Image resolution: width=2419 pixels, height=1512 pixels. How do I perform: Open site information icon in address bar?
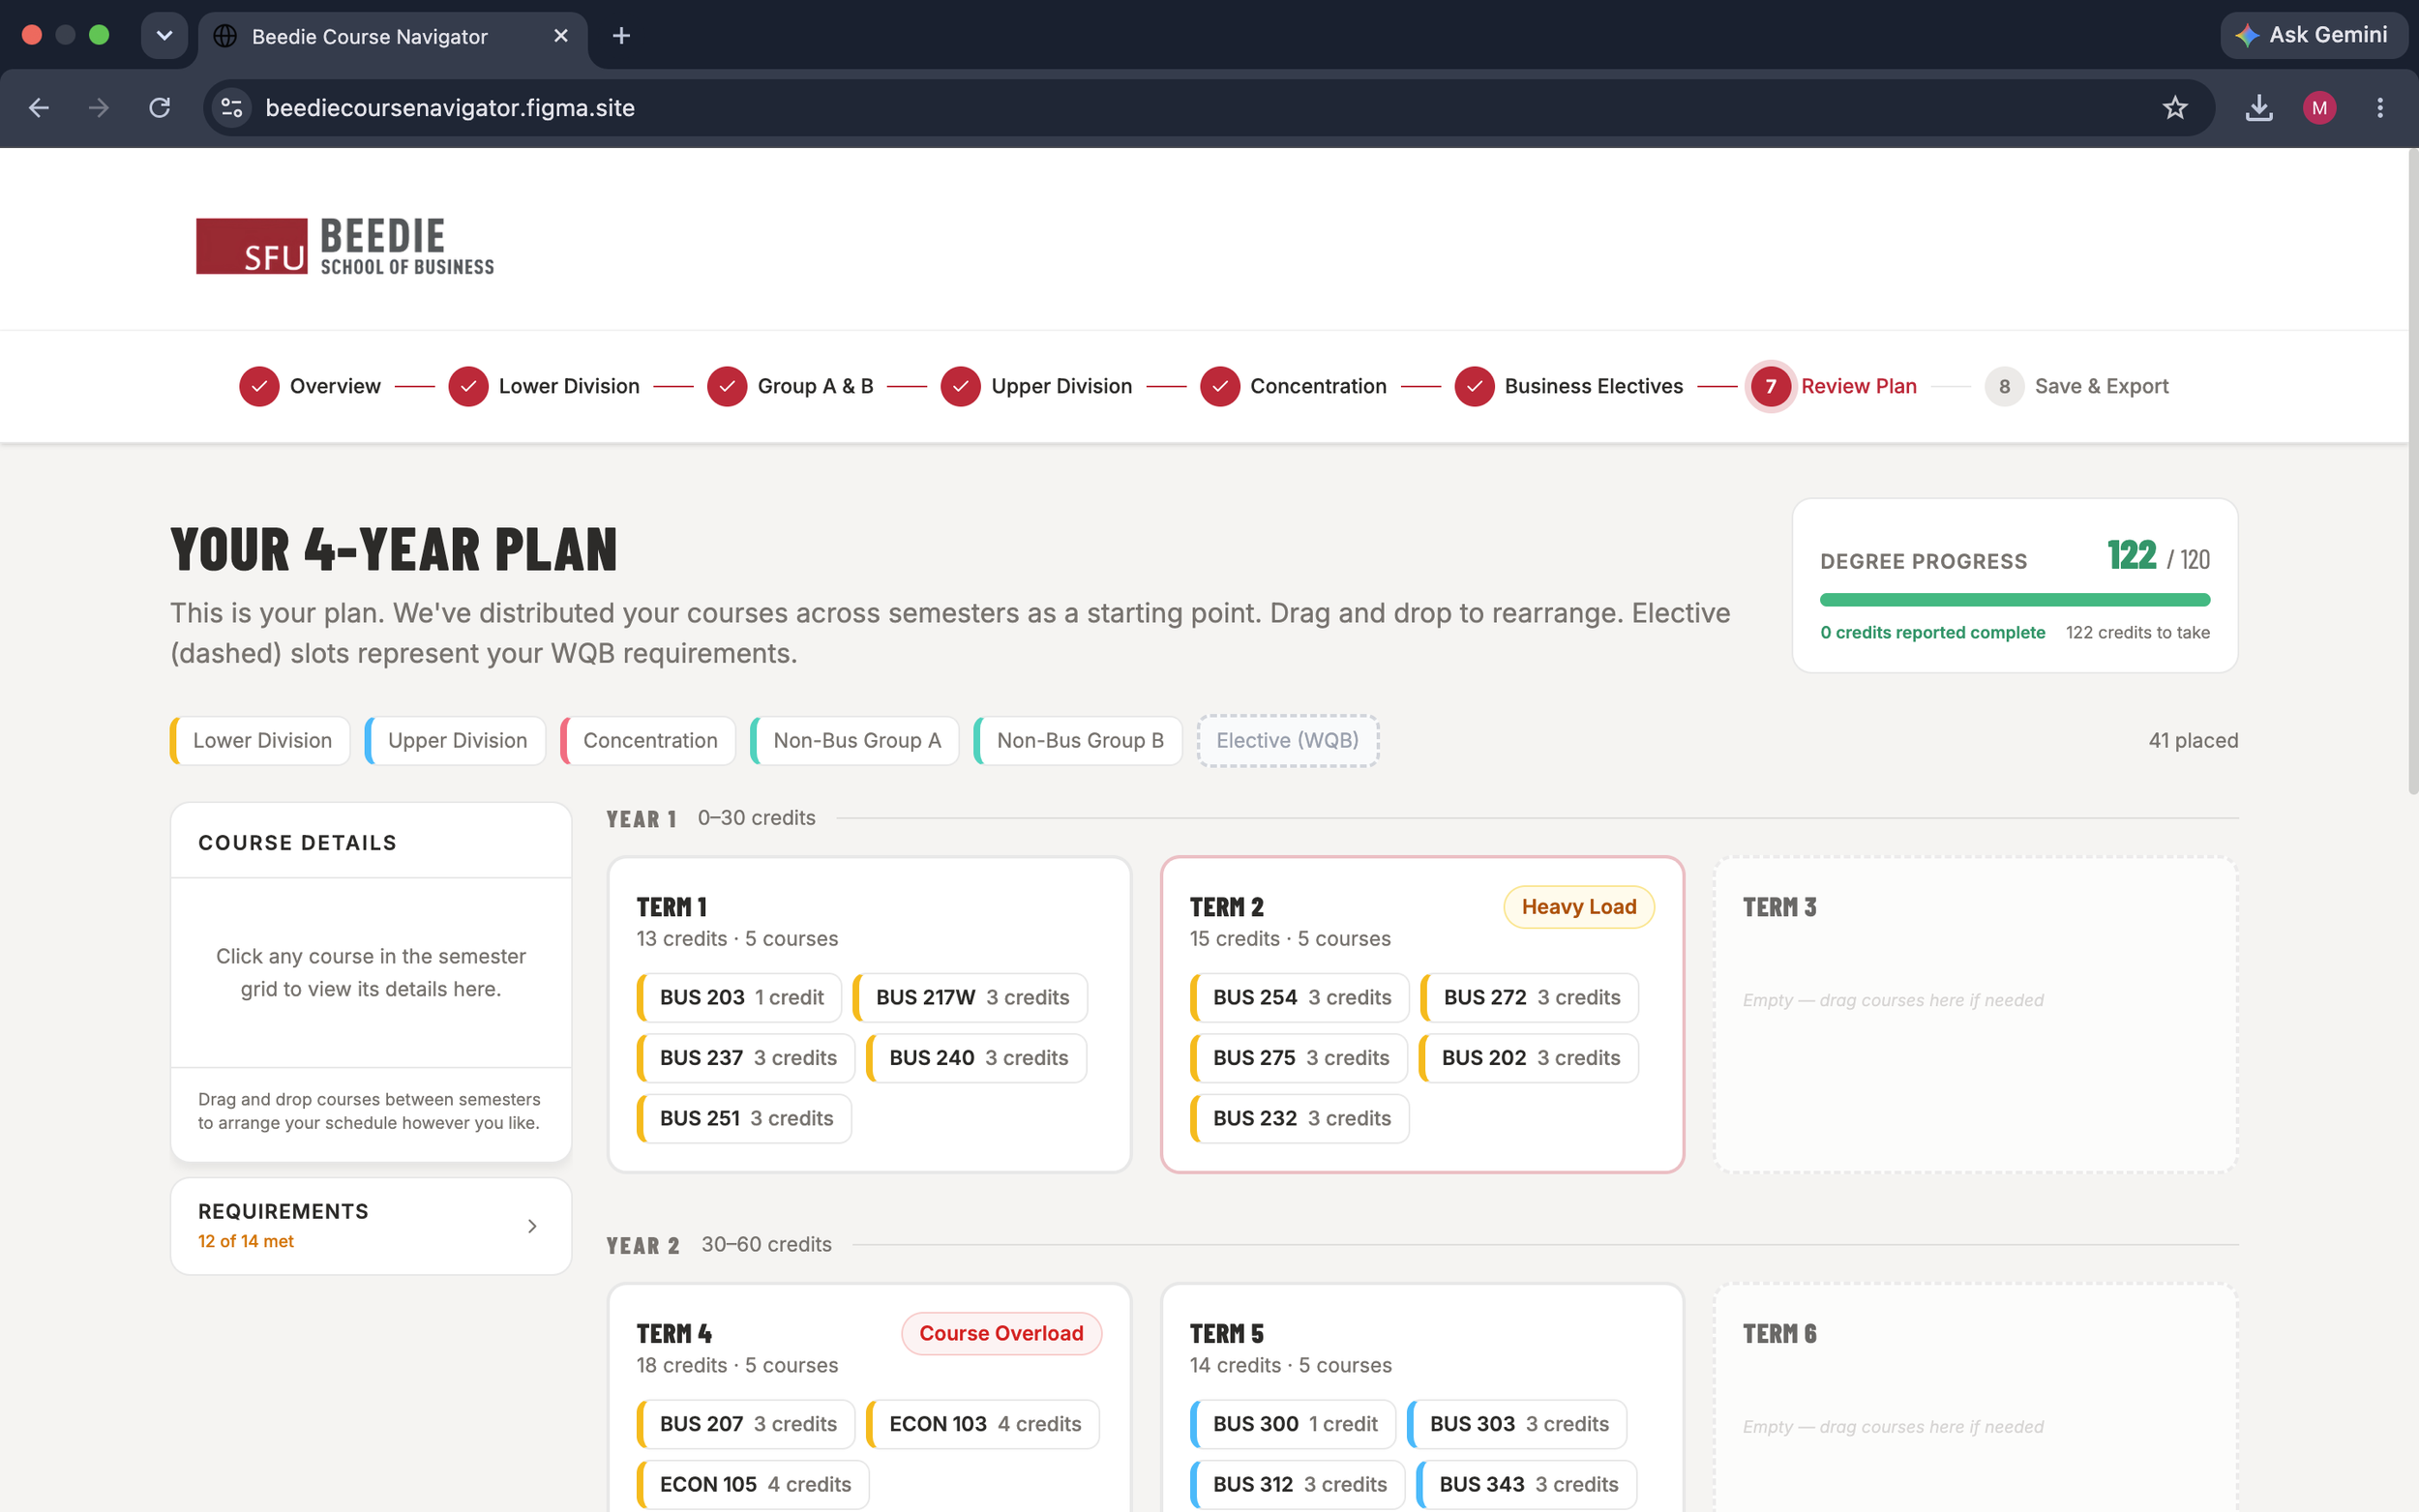(x=232, y=107)
